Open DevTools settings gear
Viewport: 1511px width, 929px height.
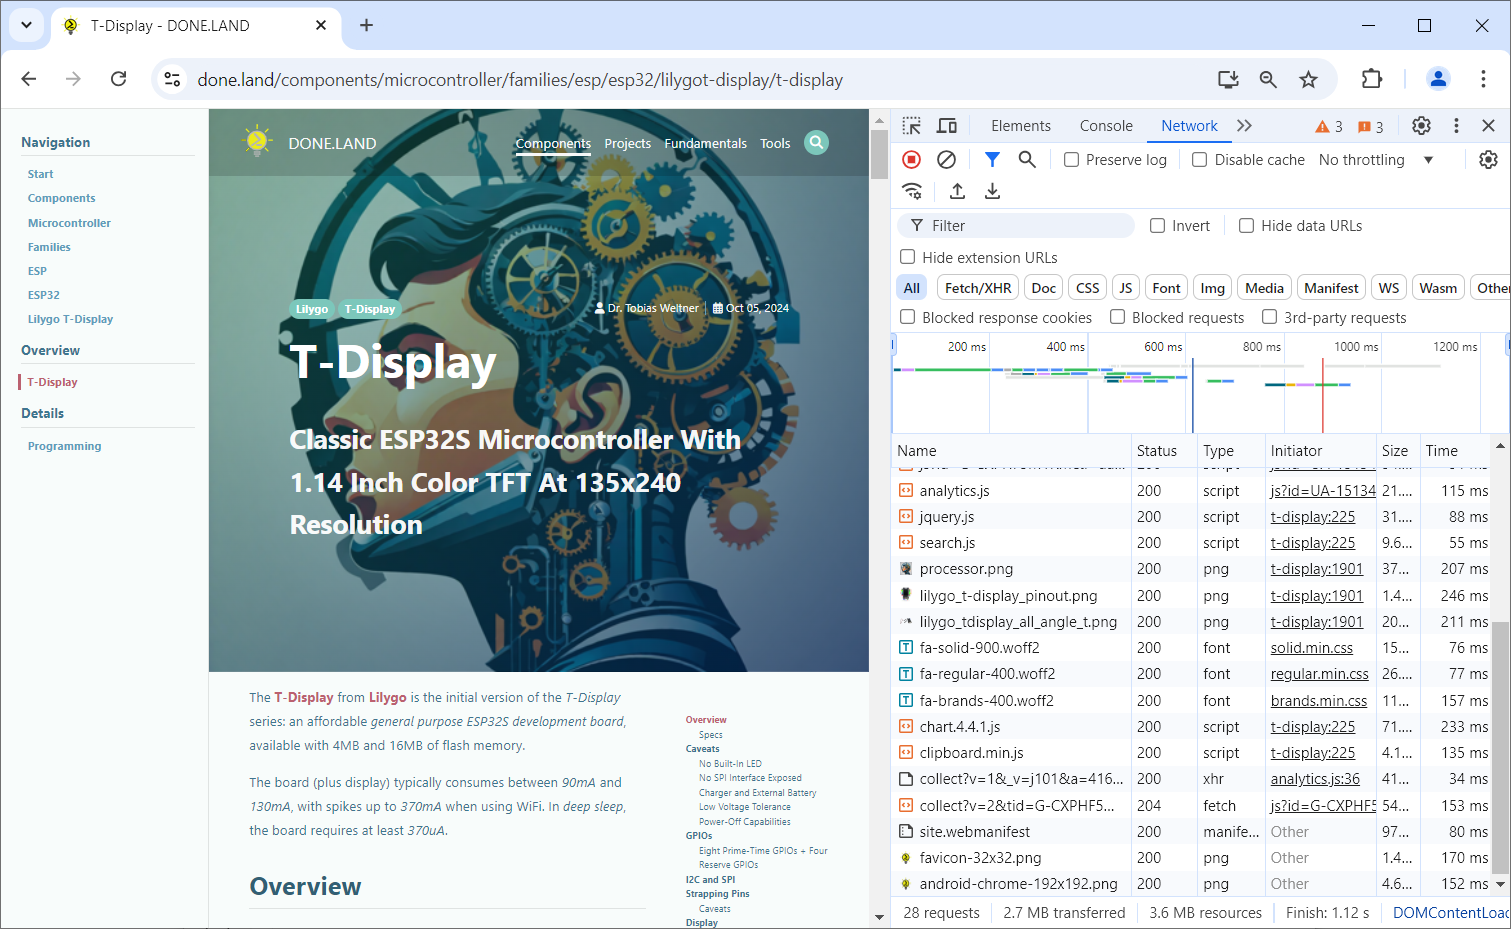click(1421, 126)
